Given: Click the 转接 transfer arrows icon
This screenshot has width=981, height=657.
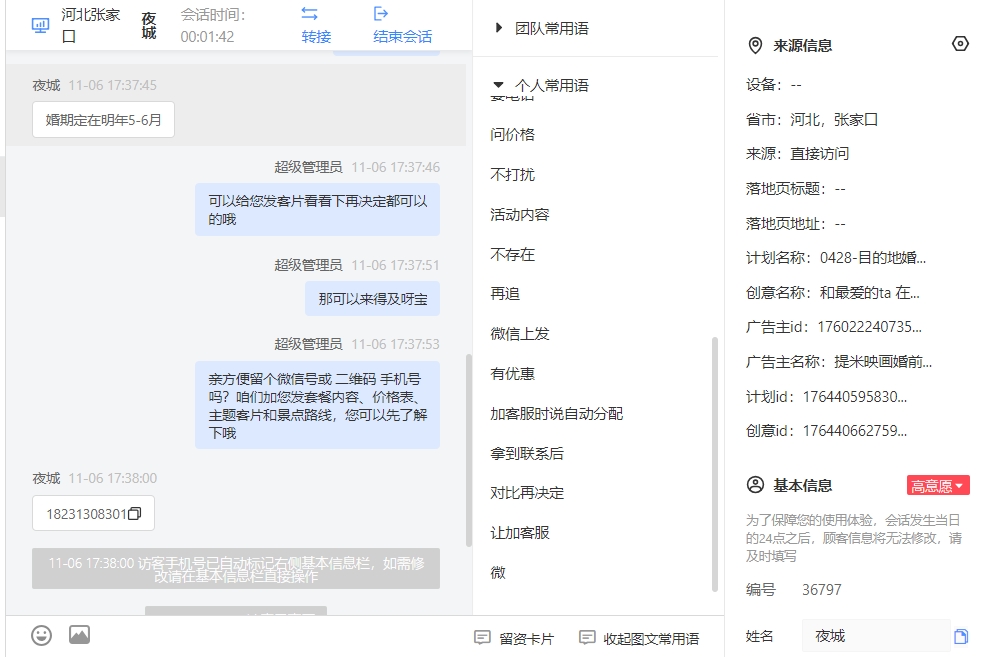Looking at the screenshot, I should pos(309,13).
